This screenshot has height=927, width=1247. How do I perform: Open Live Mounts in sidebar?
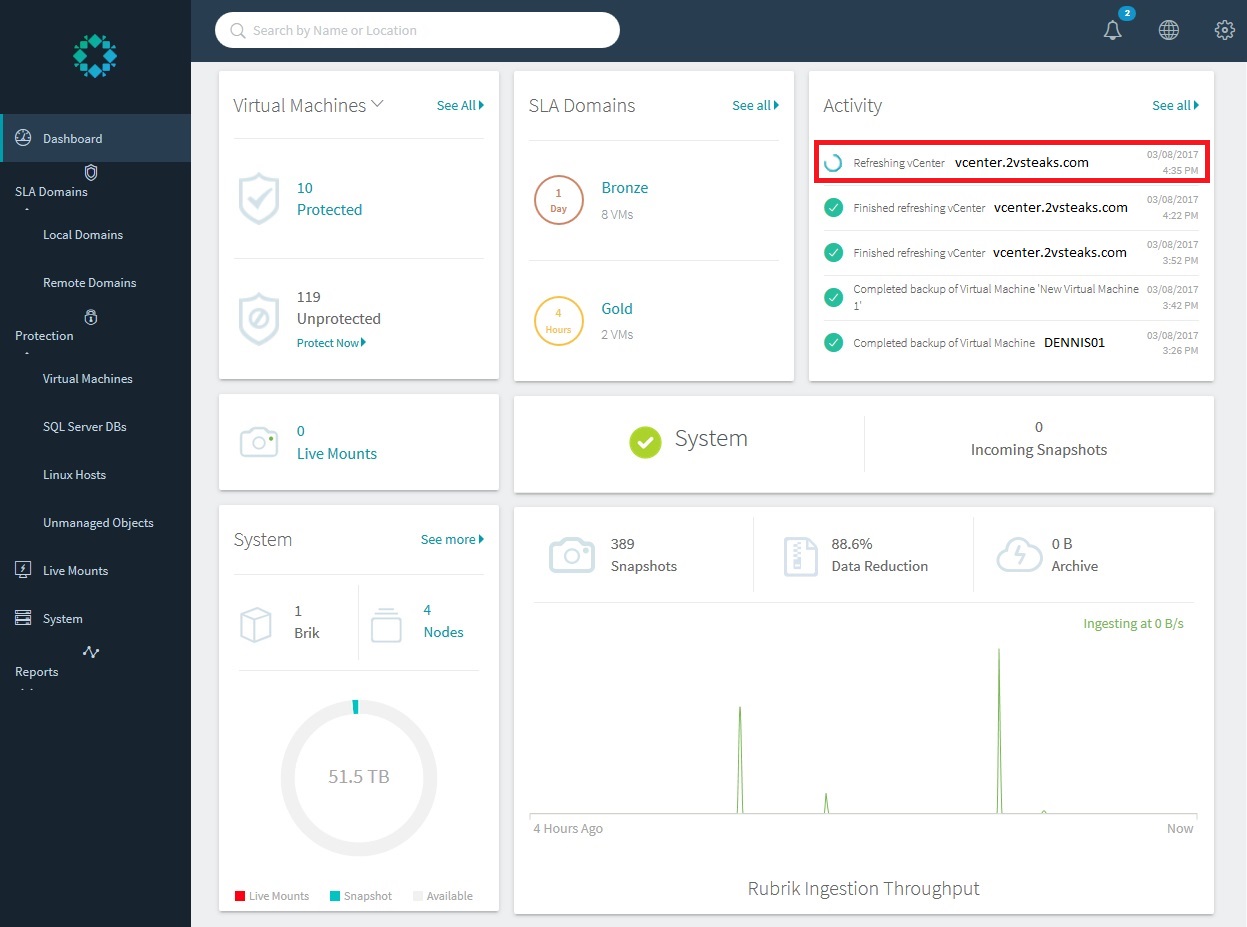click(x=75, y=571)
